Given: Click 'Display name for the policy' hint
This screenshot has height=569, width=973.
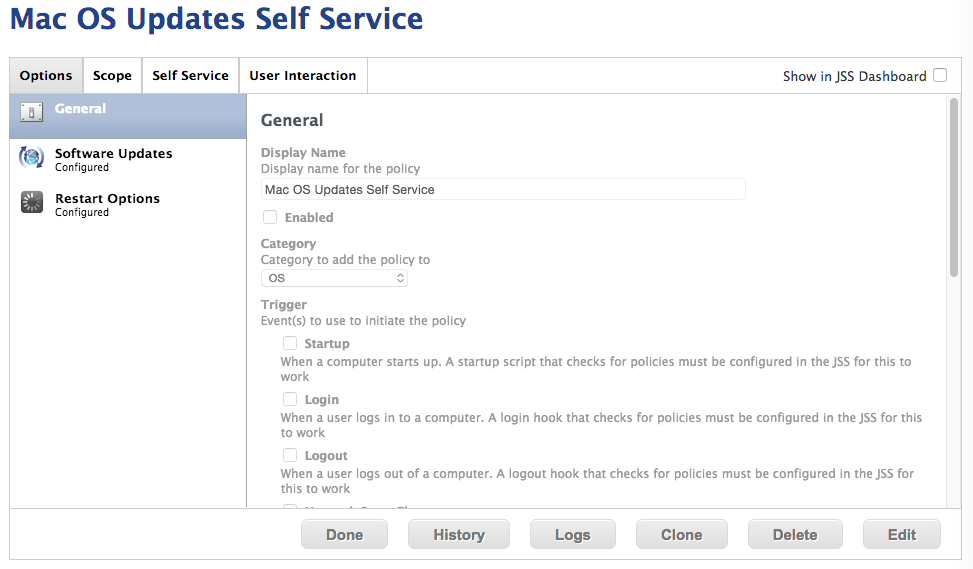Looking at the screenshot, I should coord(340,169).
